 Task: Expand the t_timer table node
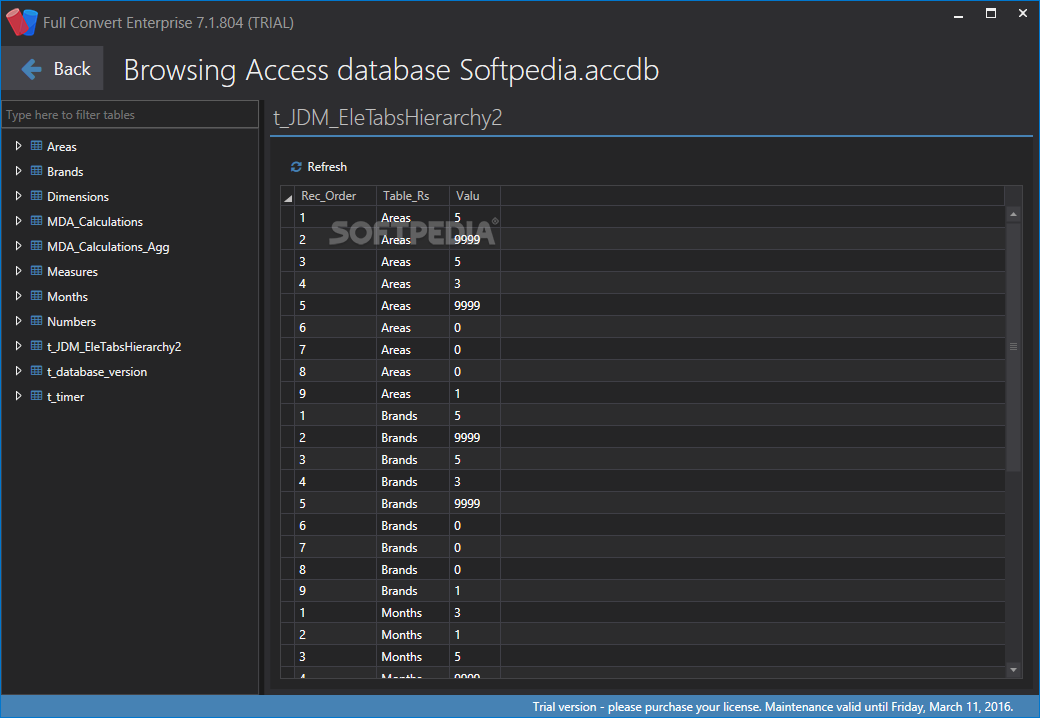tap(19, 396)
